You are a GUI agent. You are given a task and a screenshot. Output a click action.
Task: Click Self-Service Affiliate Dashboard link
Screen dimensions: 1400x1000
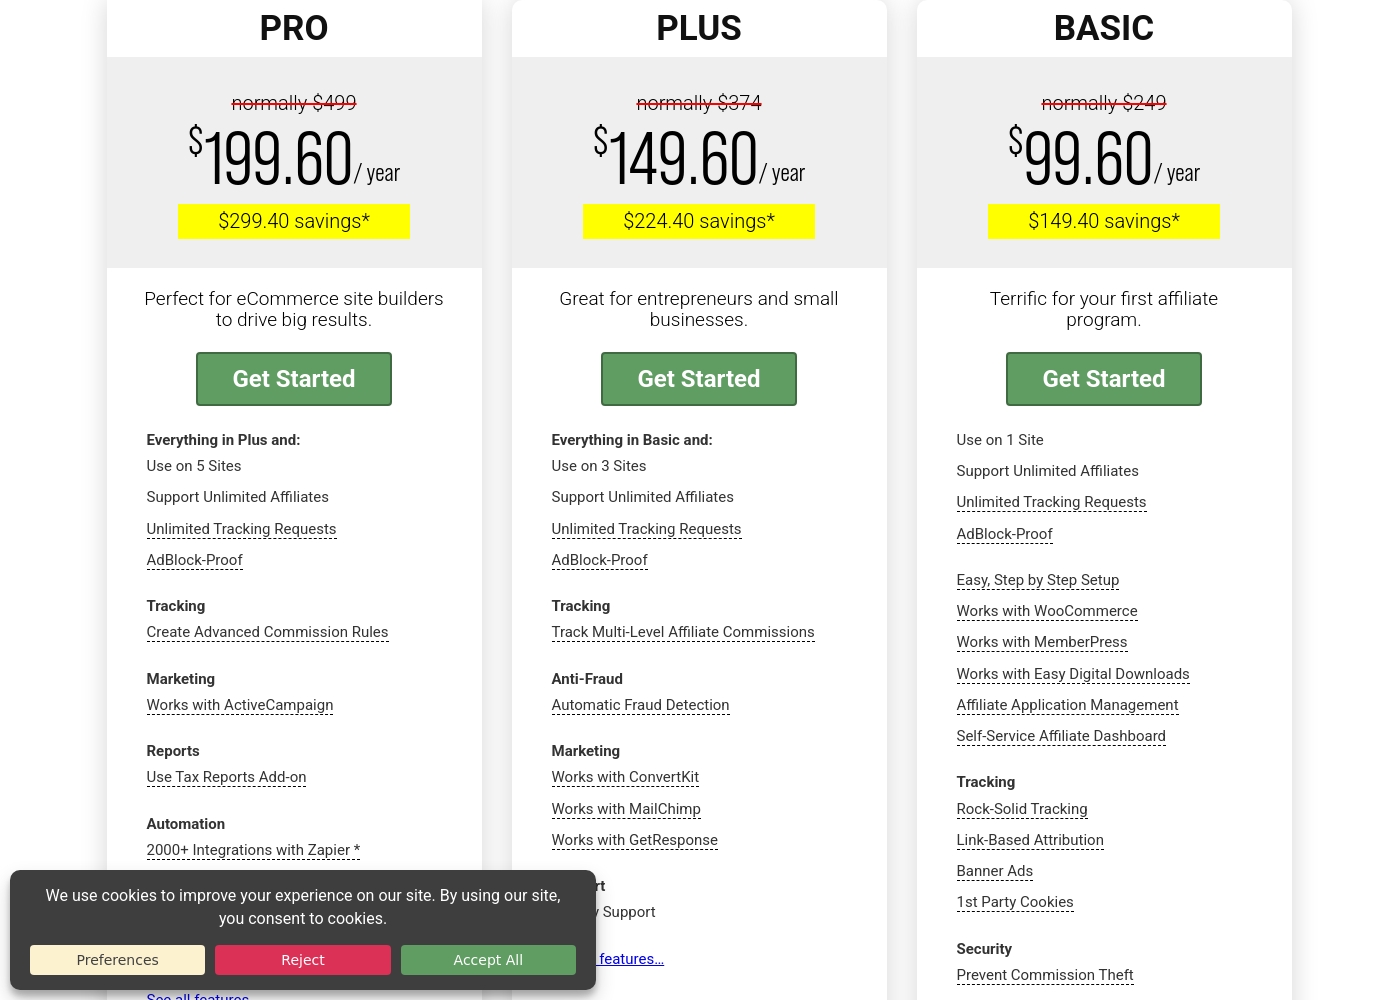(x=1061, y=736)
